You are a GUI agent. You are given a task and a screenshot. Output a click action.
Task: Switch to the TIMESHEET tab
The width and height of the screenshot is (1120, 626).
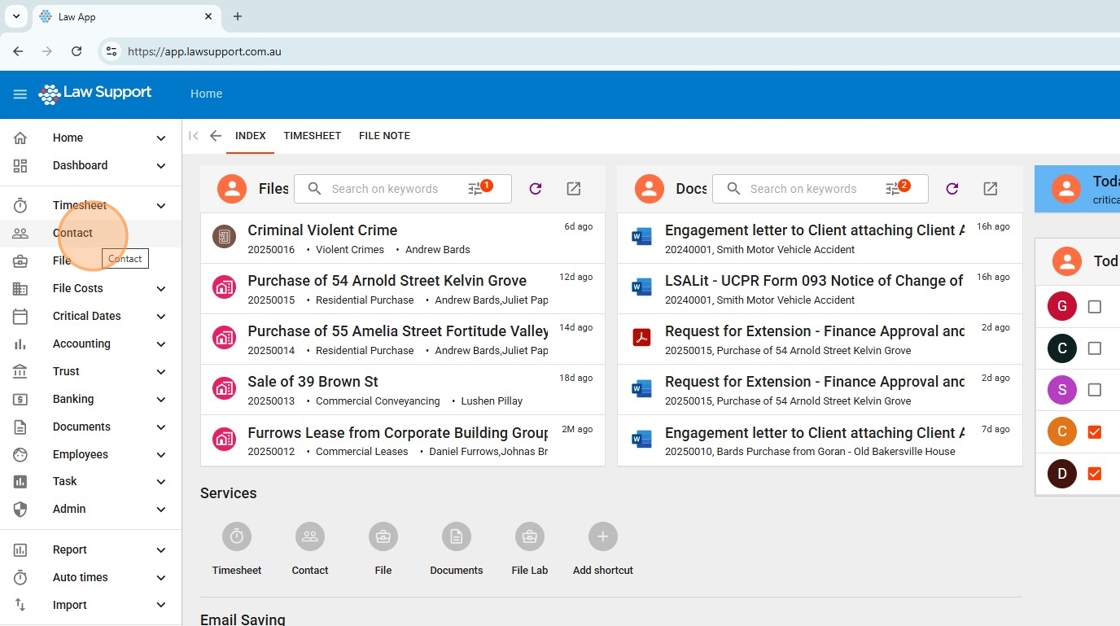tap(312, 136)
